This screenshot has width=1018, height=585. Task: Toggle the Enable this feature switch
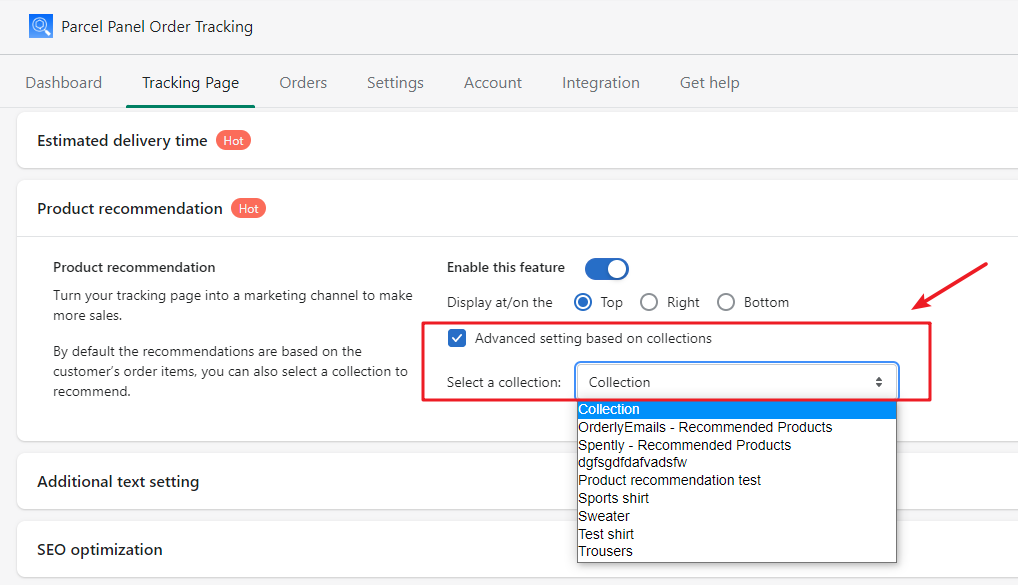click(x=606, y=268)
